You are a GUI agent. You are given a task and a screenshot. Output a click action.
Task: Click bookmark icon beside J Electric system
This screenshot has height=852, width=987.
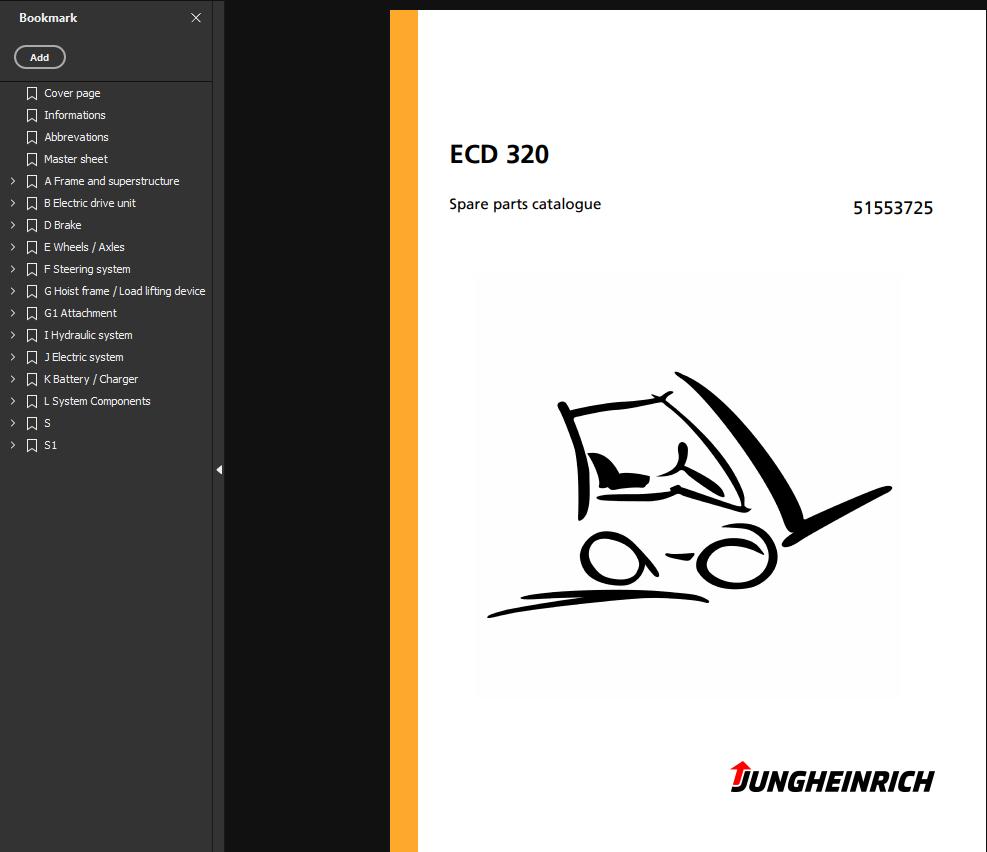pos(31,357)
